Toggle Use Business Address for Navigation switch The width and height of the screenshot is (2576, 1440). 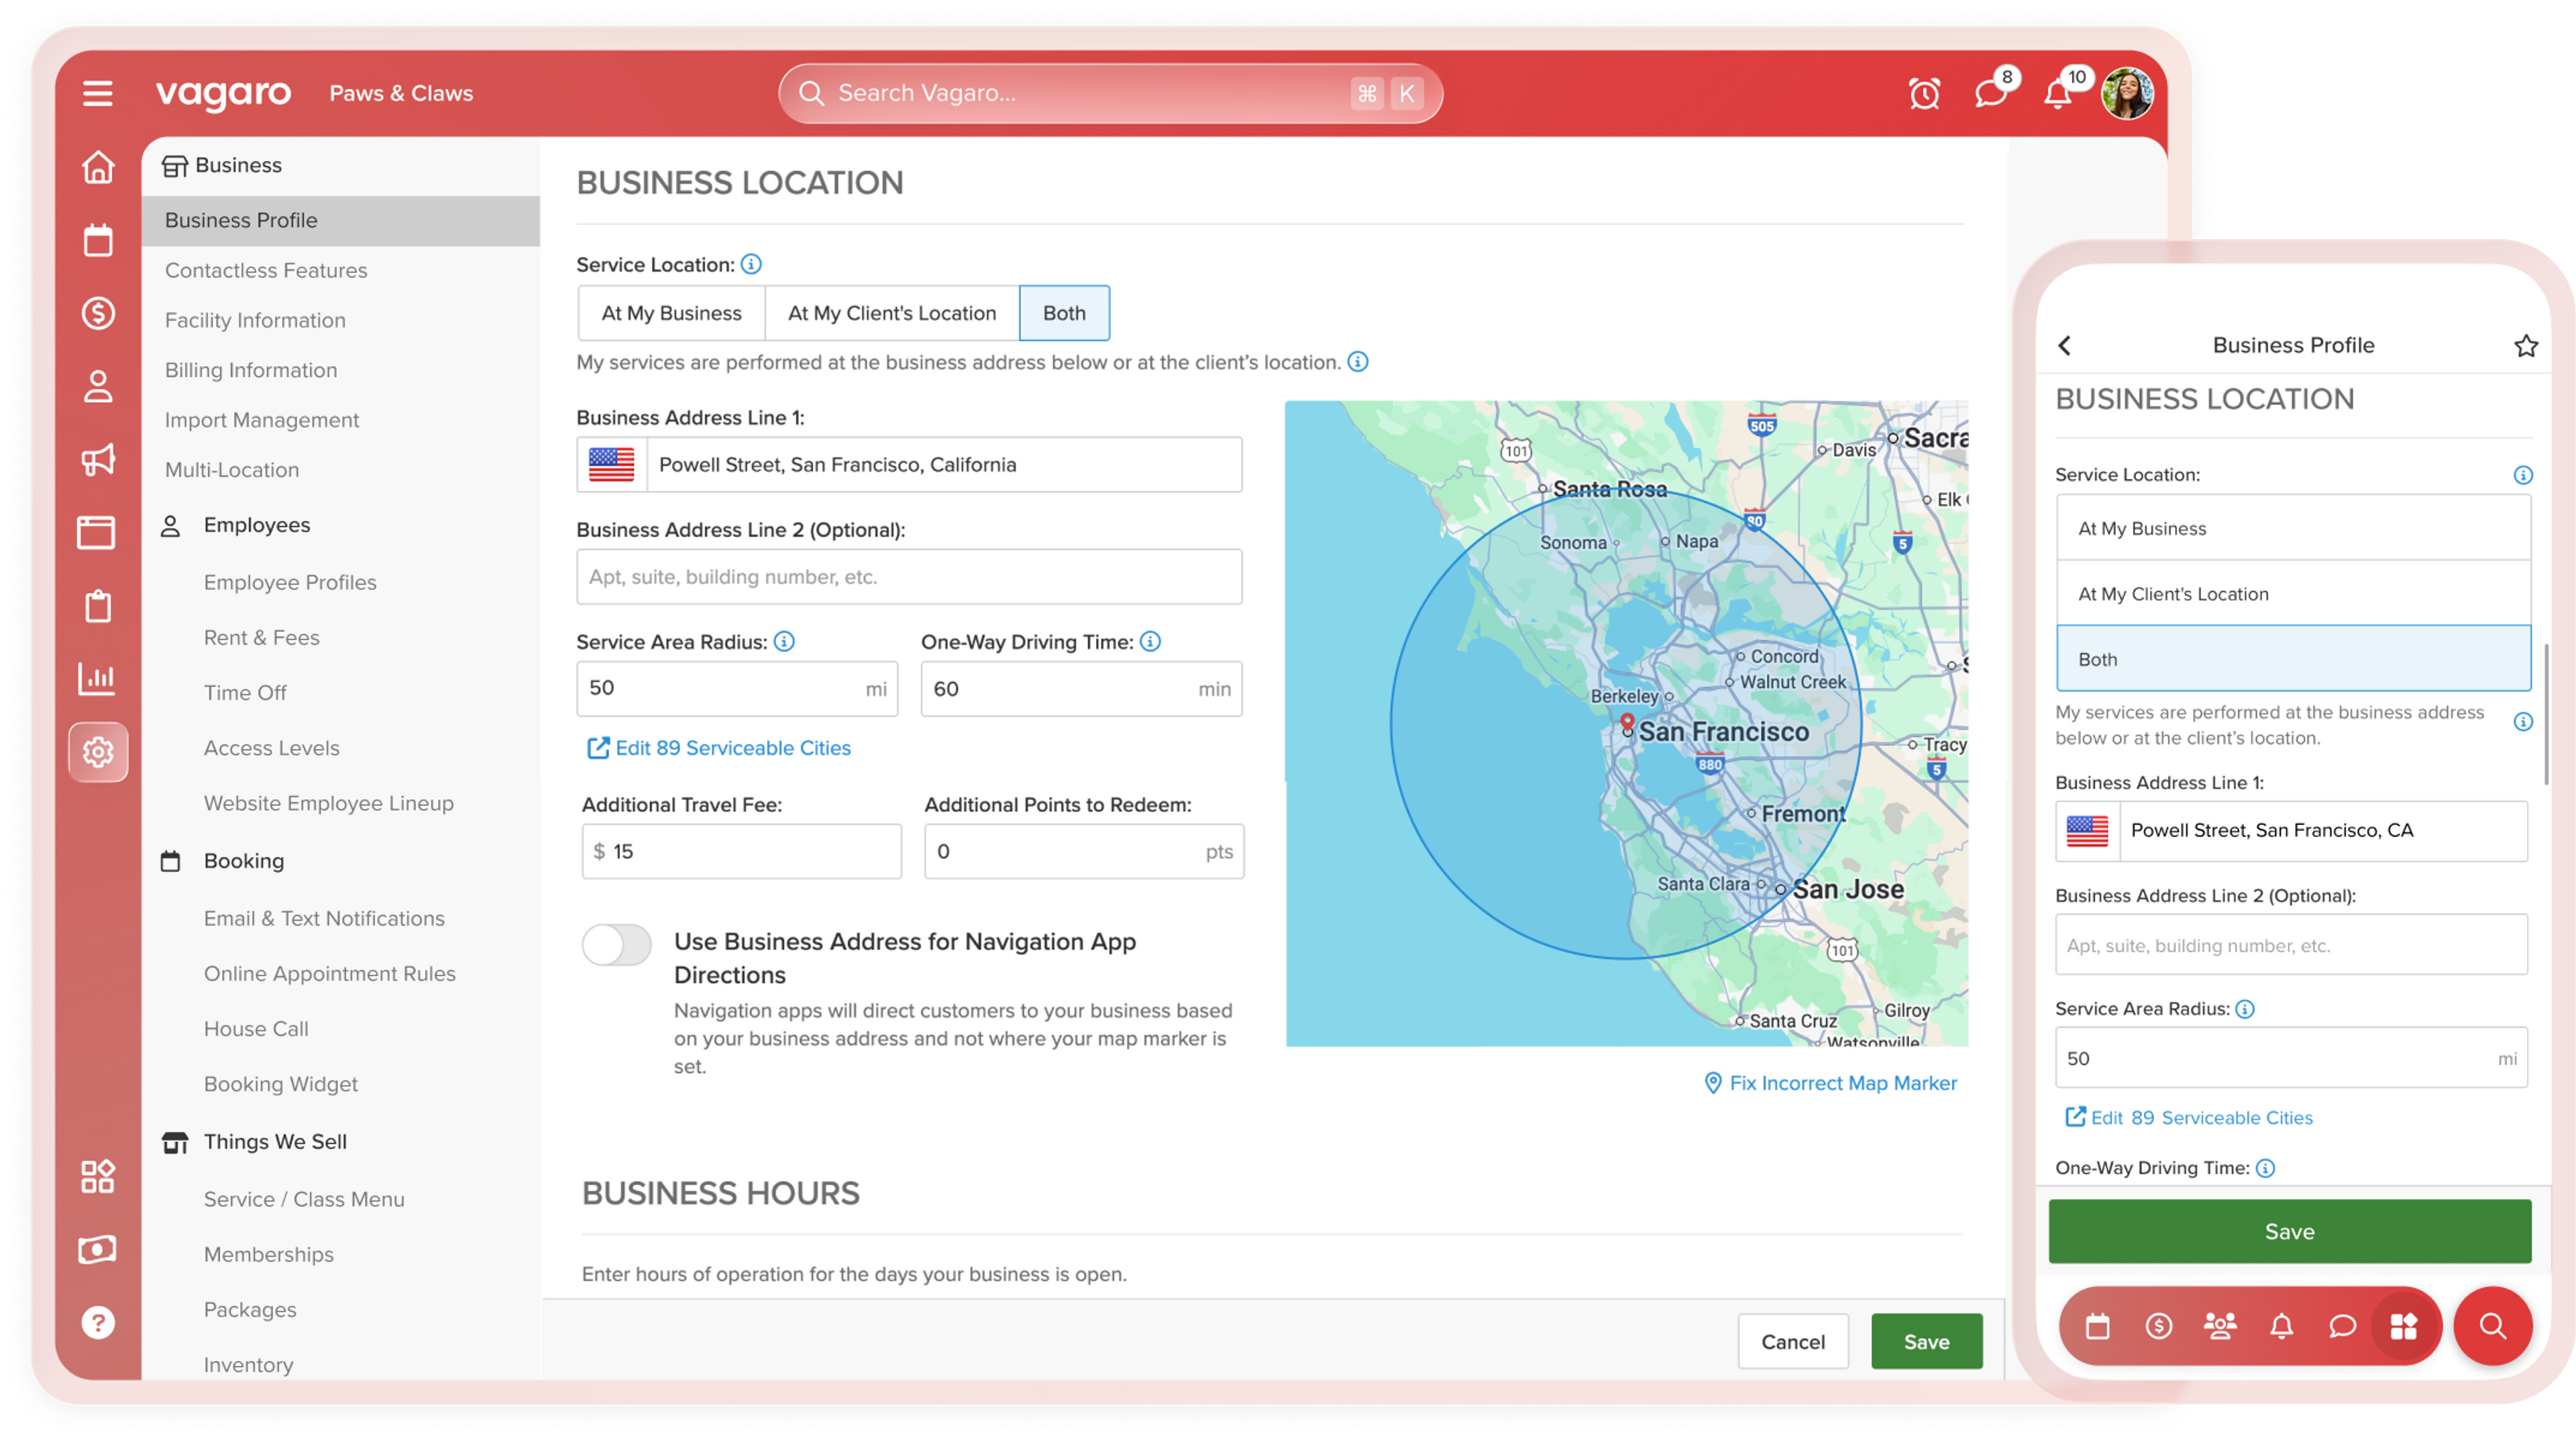(616, 943)
